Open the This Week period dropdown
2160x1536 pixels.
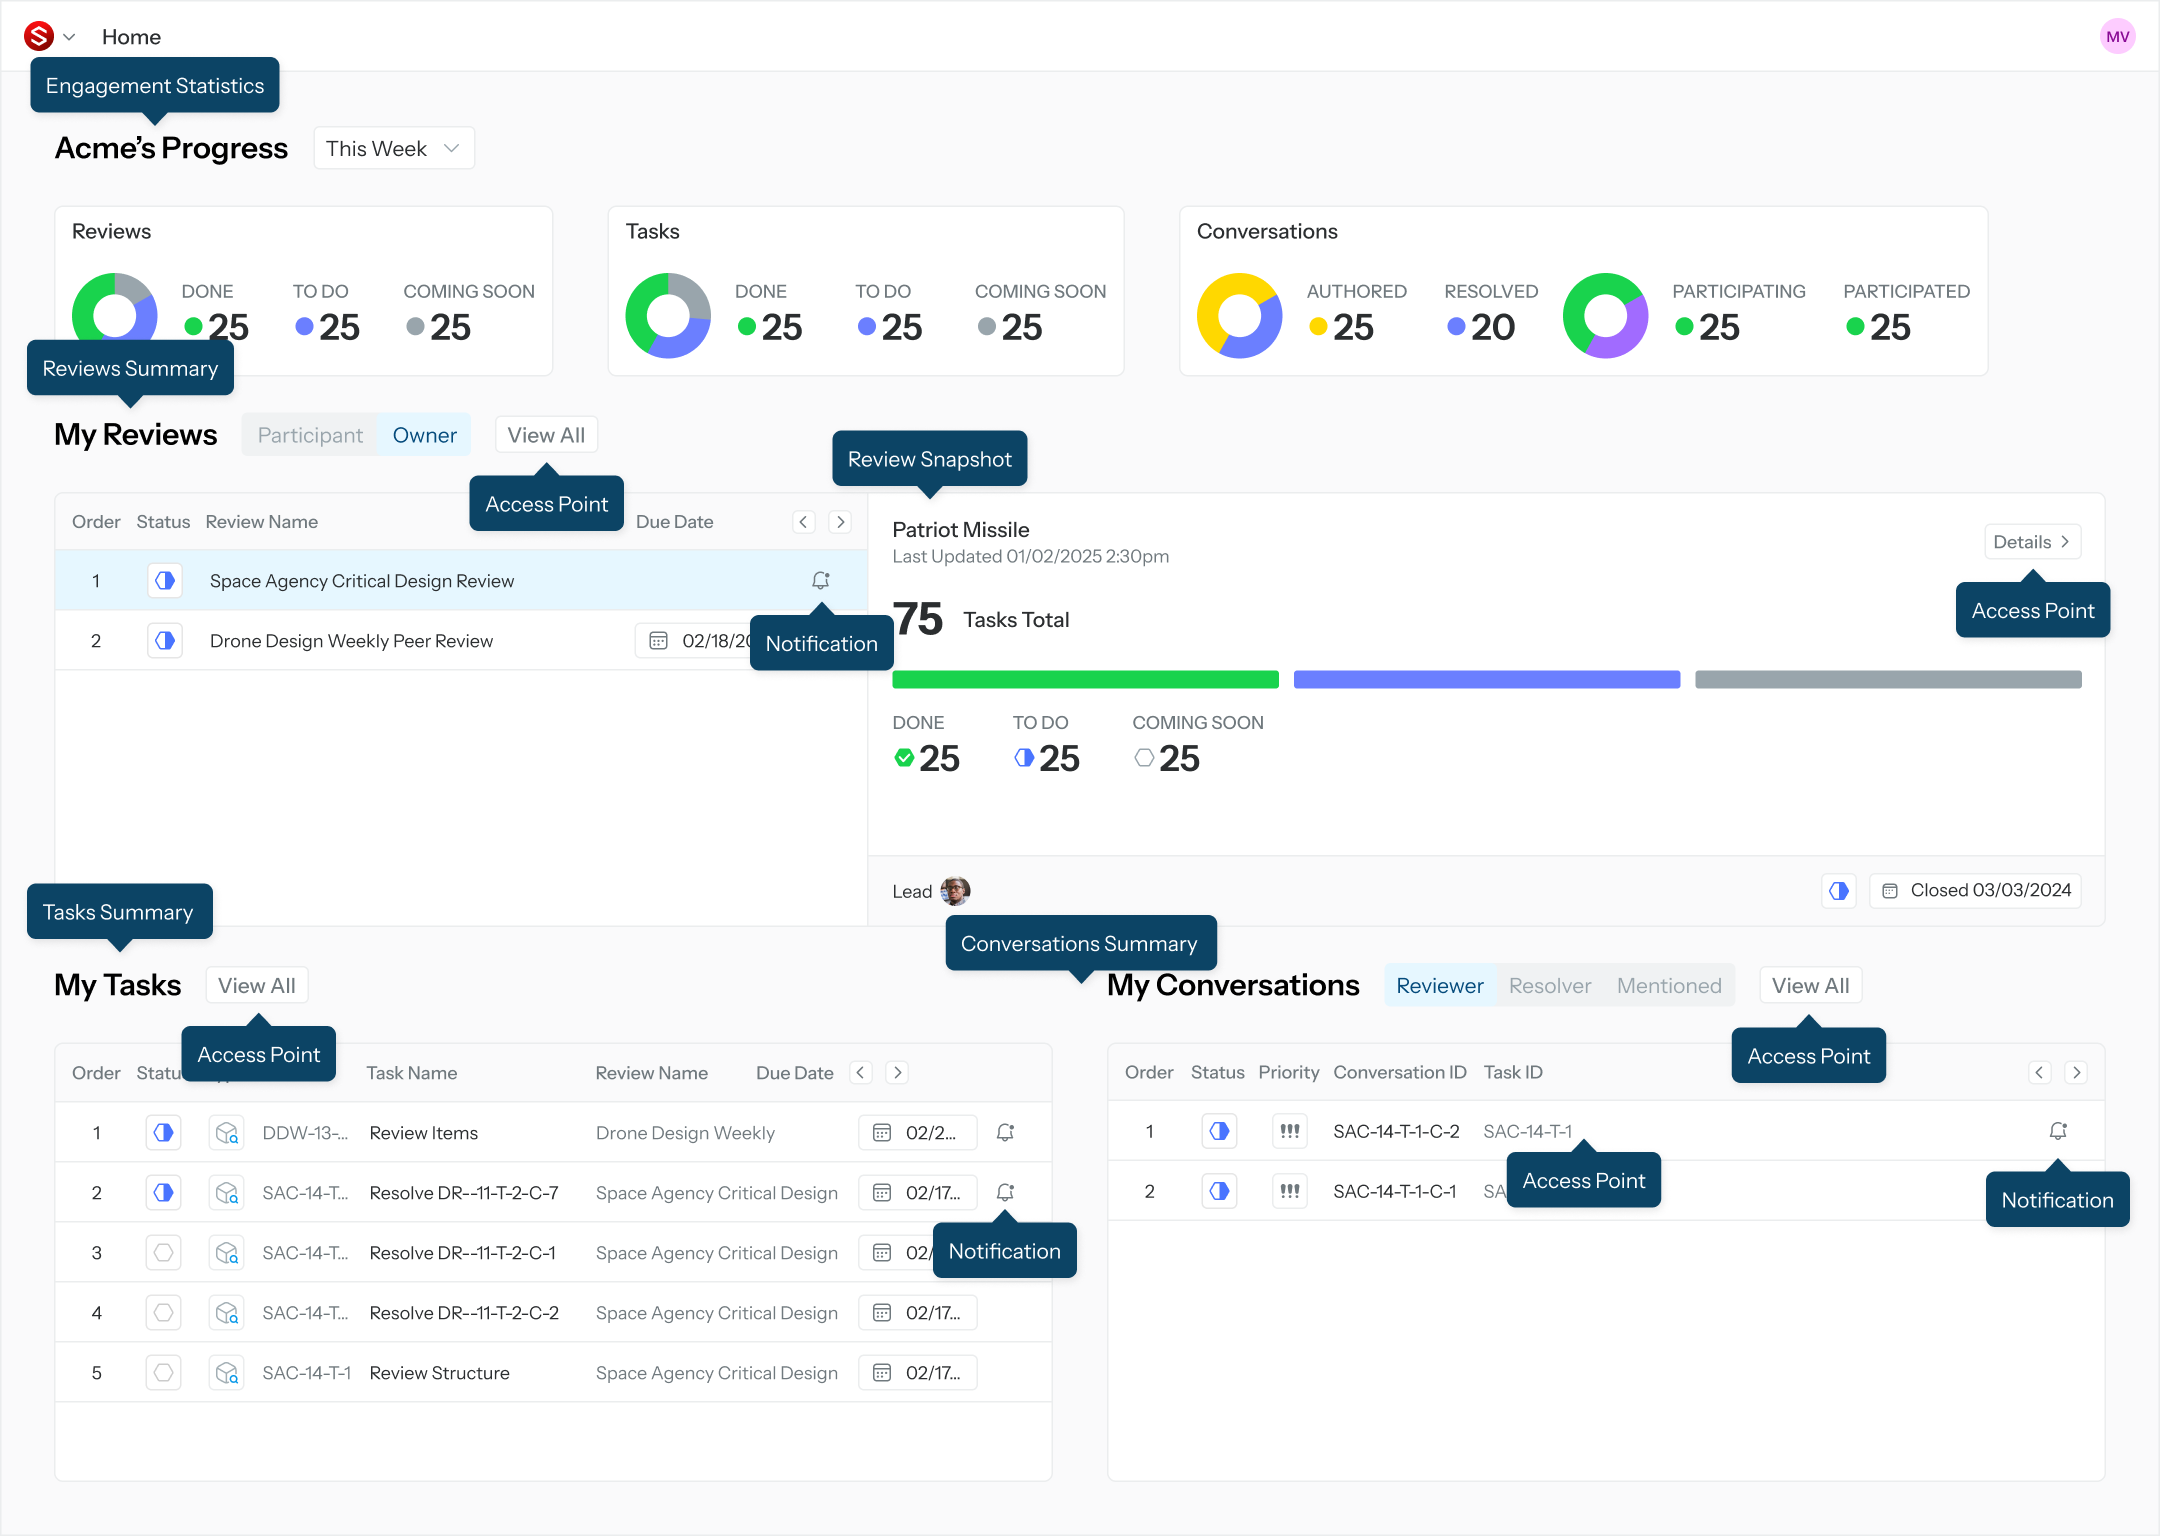click(x=393, y=148)
